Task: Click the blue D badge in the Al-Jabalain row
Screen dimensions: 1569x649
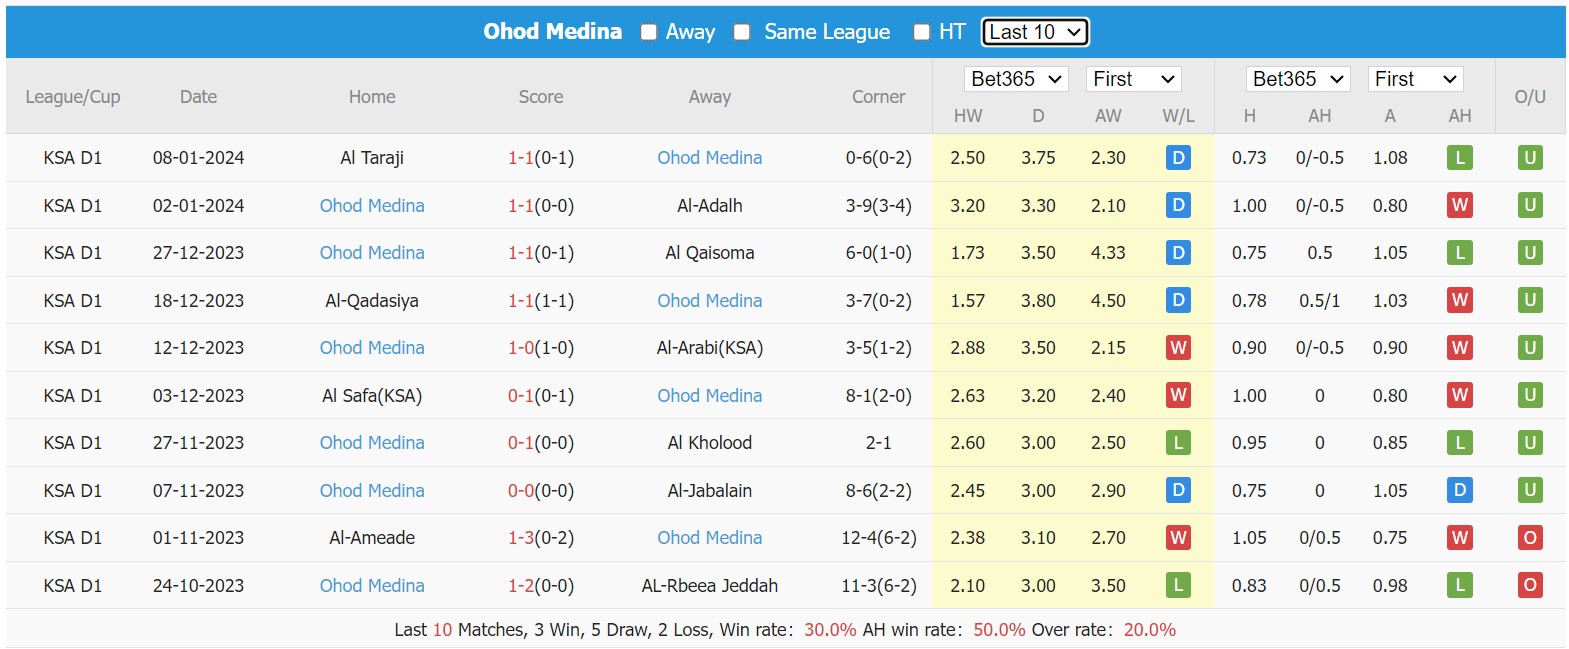Action: pos(1178,490)
